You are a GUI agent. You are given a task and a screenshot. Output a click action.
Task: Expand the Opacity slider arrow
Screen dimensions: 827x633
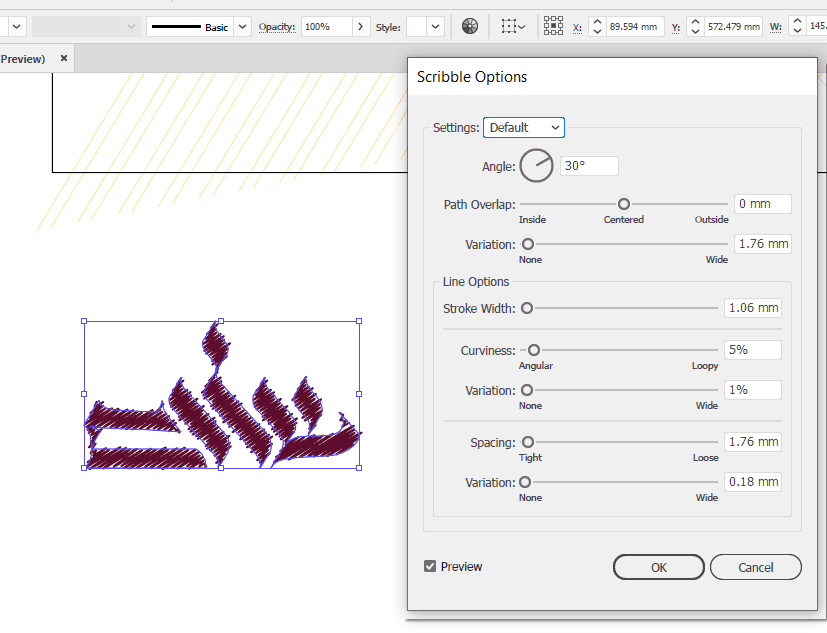360,26
